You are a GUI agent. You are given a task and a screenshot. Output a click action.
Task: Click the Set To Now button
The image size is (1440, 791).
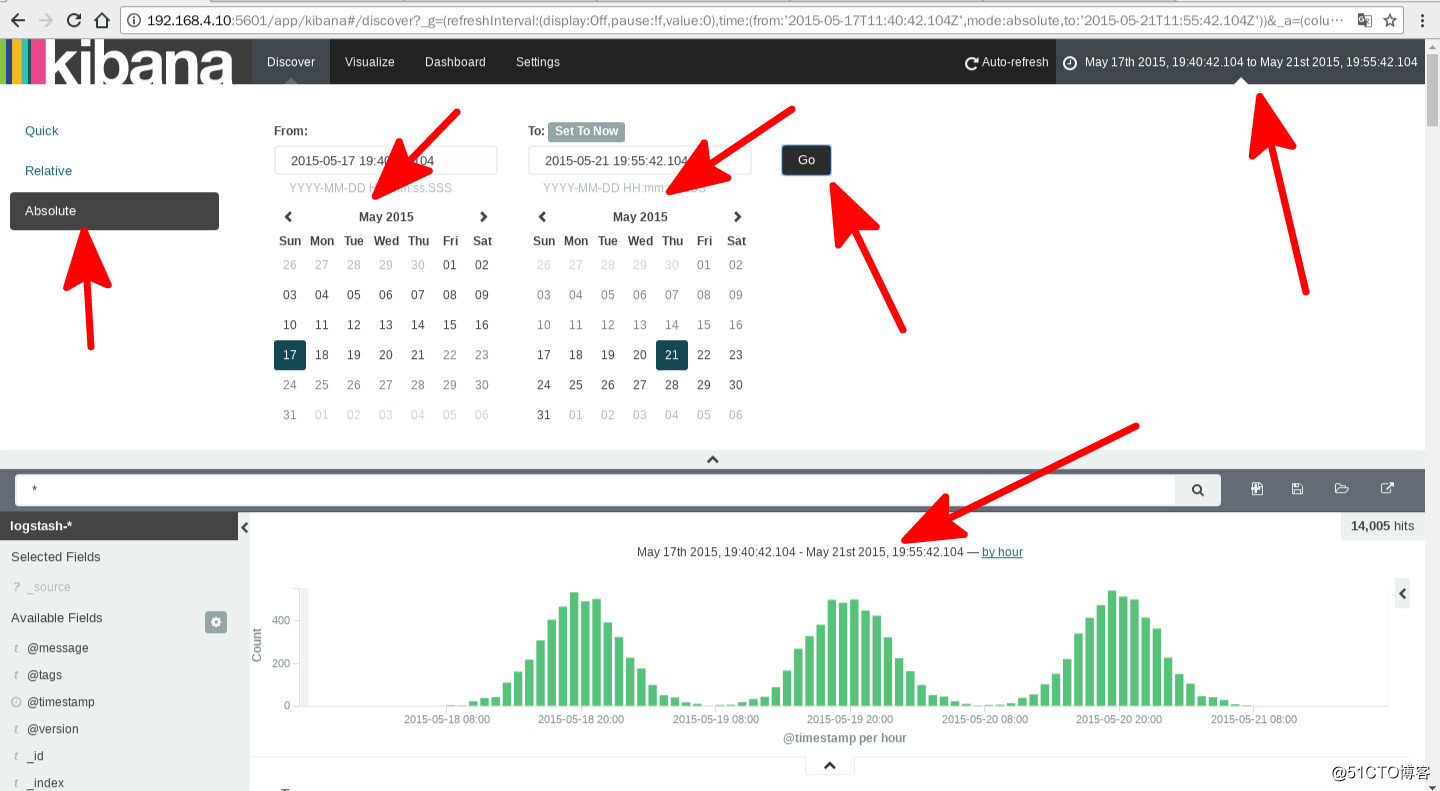click(586, 131)
